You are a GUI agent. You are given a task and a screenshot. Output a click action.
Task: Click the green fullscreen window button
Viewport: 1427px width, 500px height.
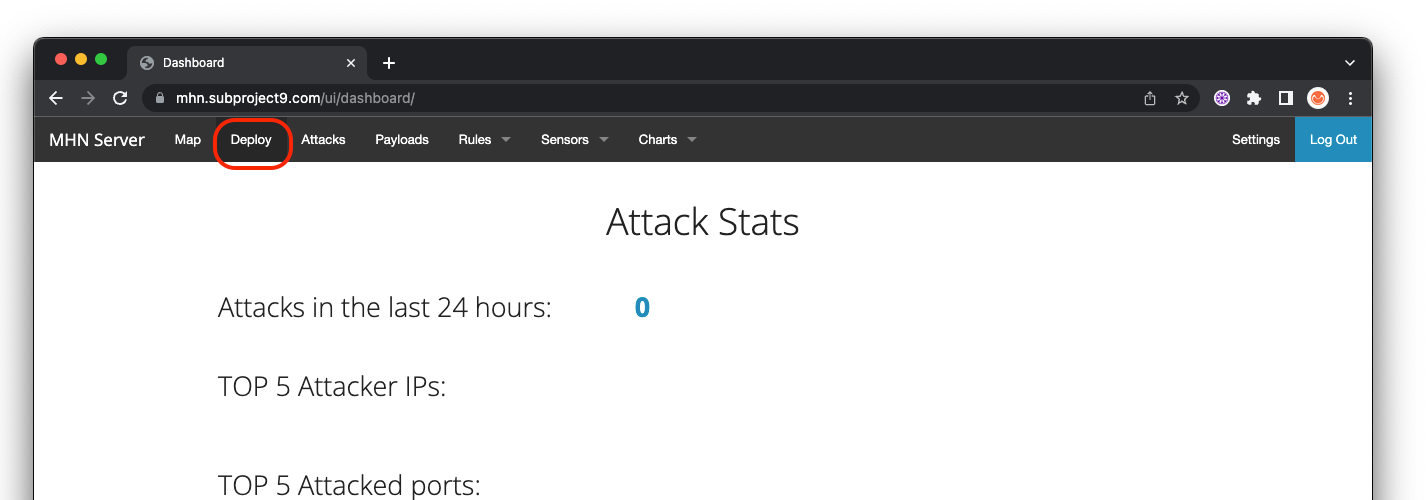tap(101, 60)
